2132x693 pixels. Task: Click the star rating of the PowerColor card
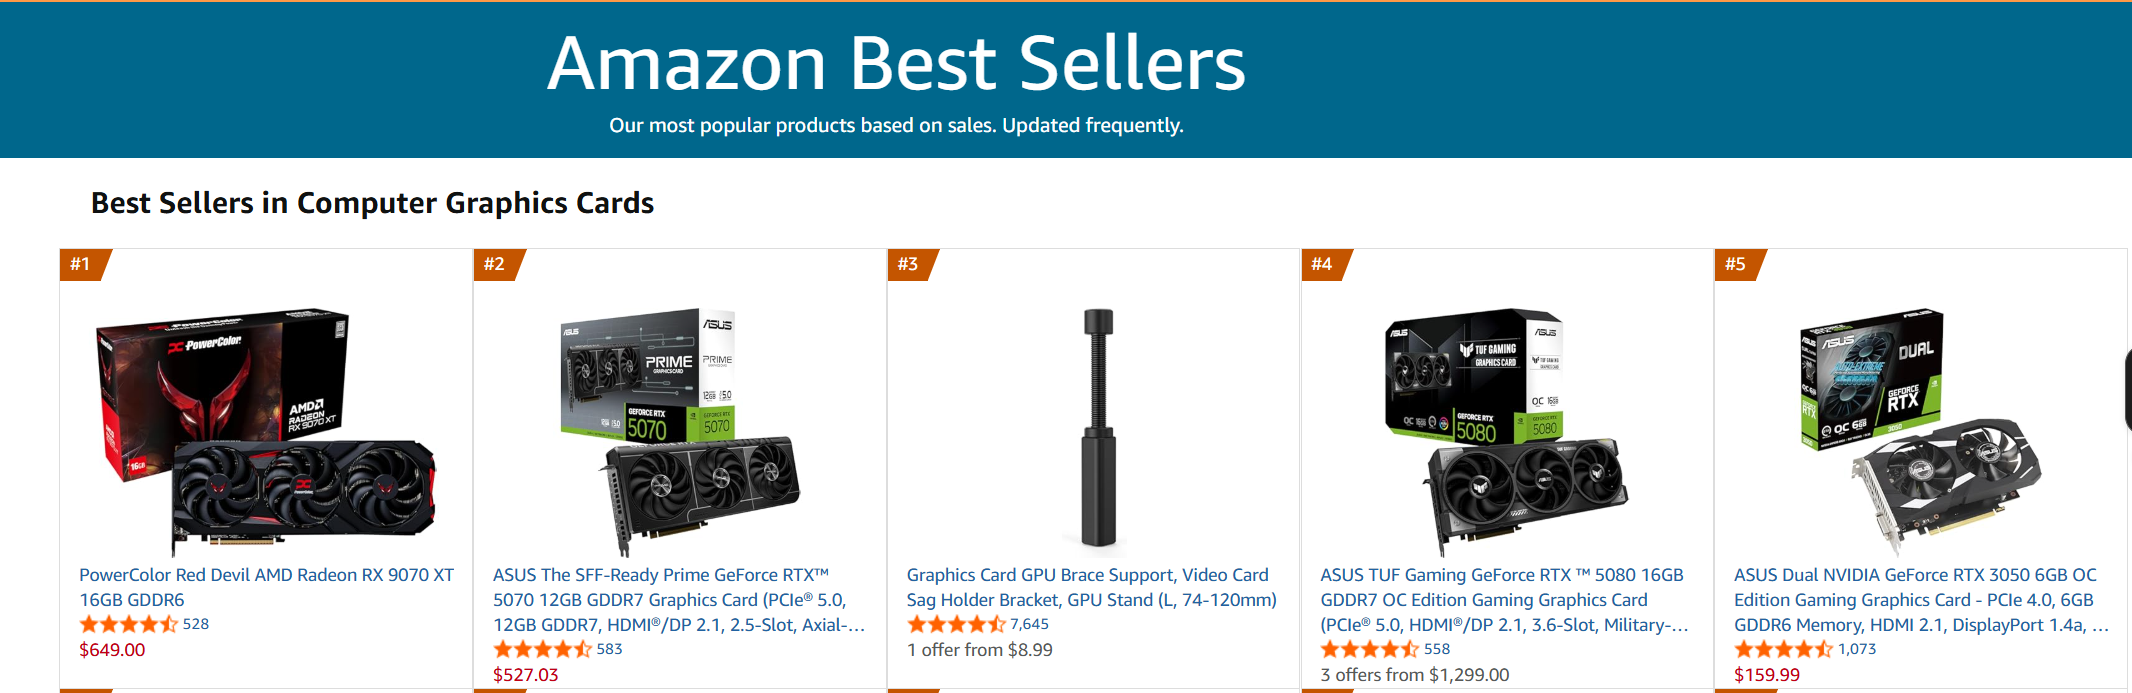pos(128,624)
